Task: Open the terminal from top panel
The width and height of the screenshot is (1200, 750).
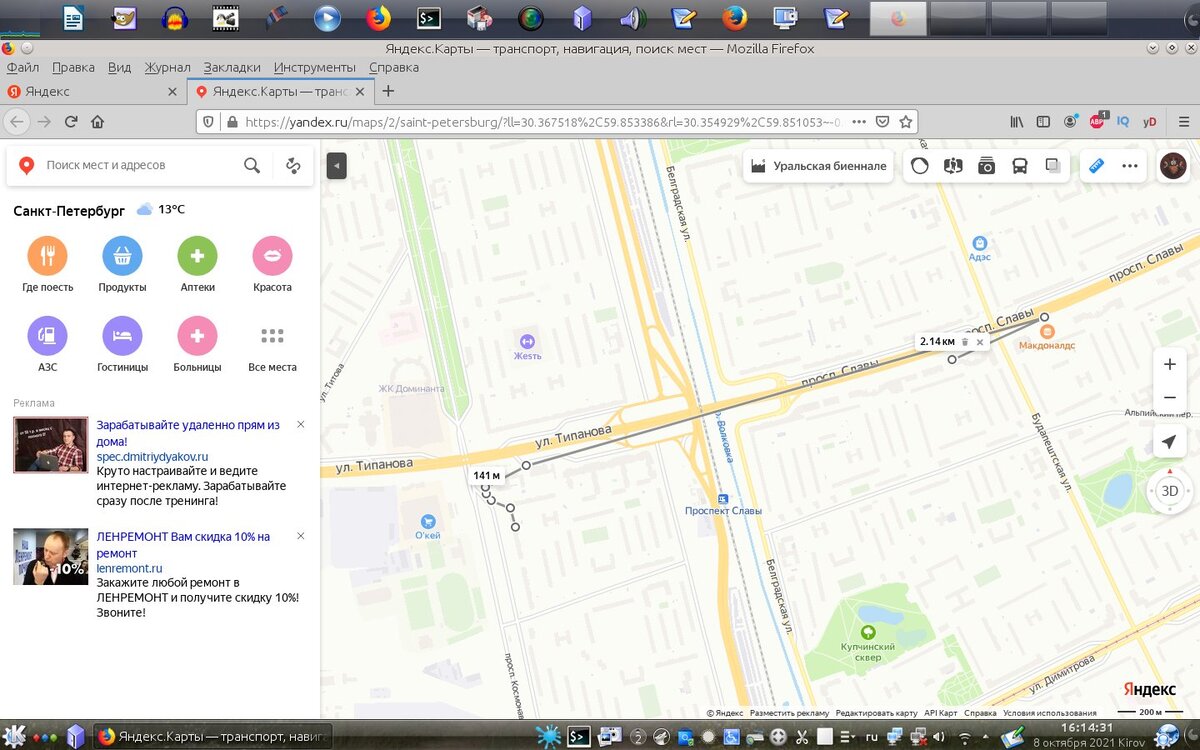Action: 429,17
